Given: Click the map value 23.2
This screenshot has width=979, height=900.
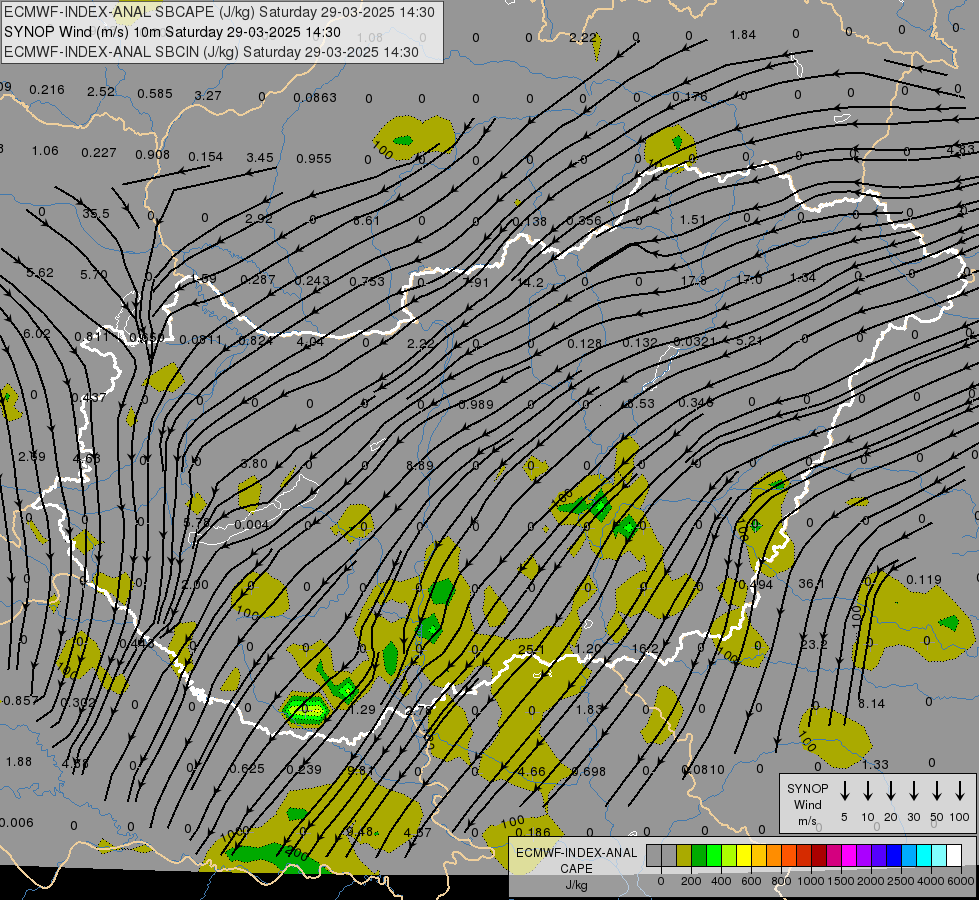Looking at the screenshot, I should [814, 644].
